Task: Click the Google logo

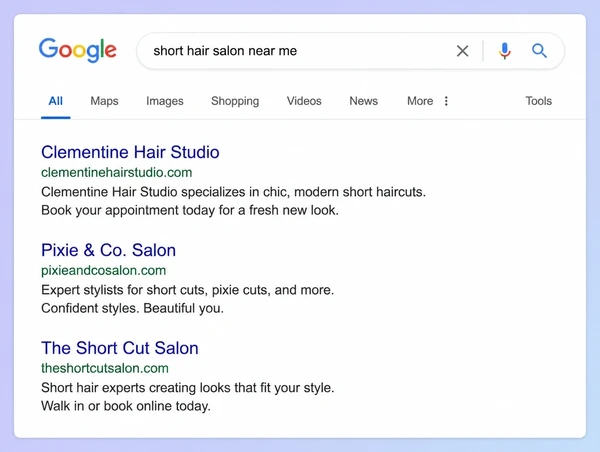Action: [78, 50]
